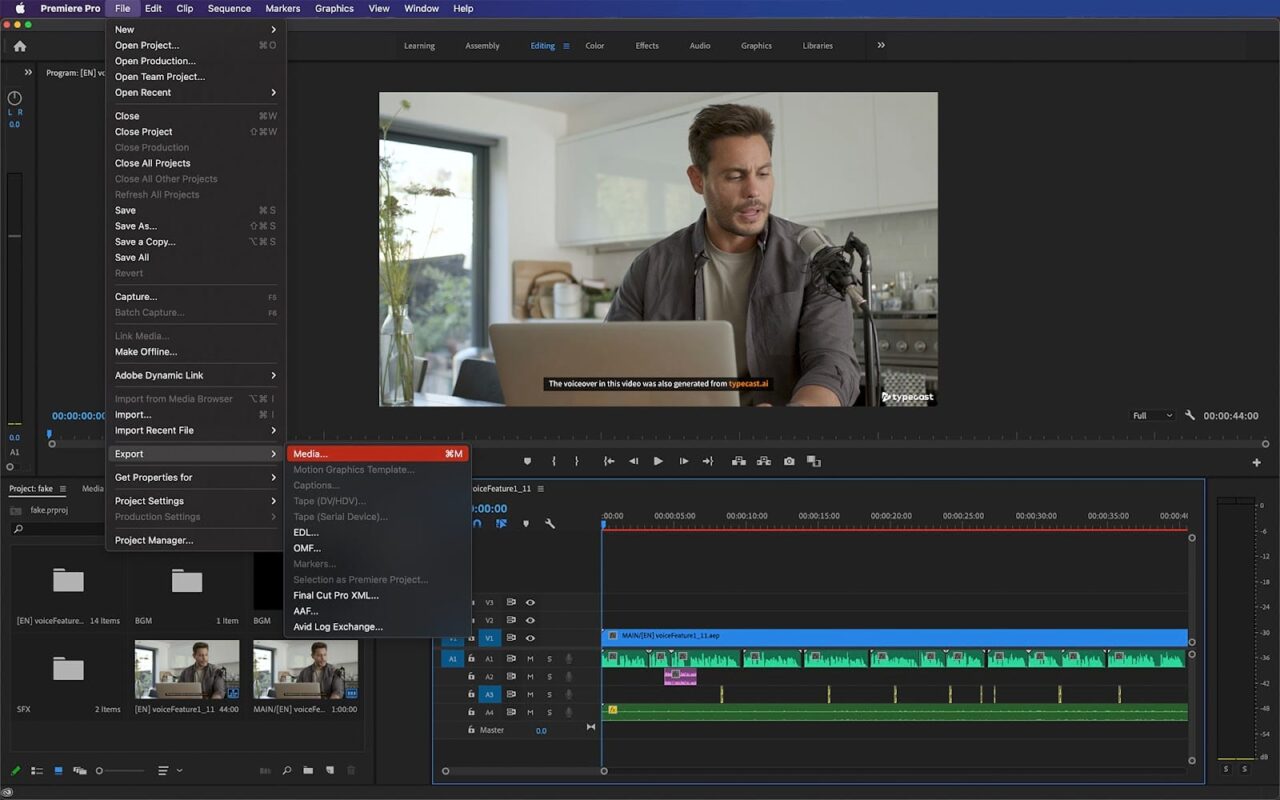Hide the V2 track output with the eye toggle
Viewport: 1280px width, 800px height.
(x=532, y=620)
